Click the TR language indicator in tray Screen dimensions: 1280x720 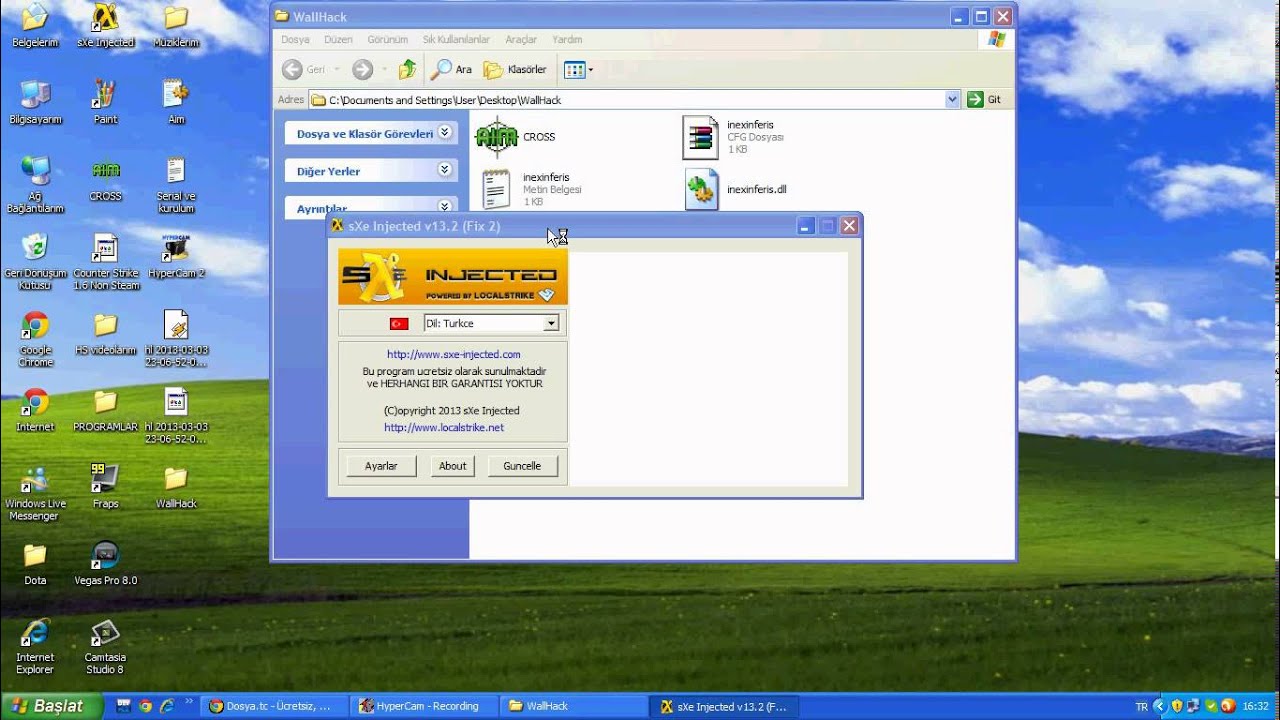point(1142,706)
